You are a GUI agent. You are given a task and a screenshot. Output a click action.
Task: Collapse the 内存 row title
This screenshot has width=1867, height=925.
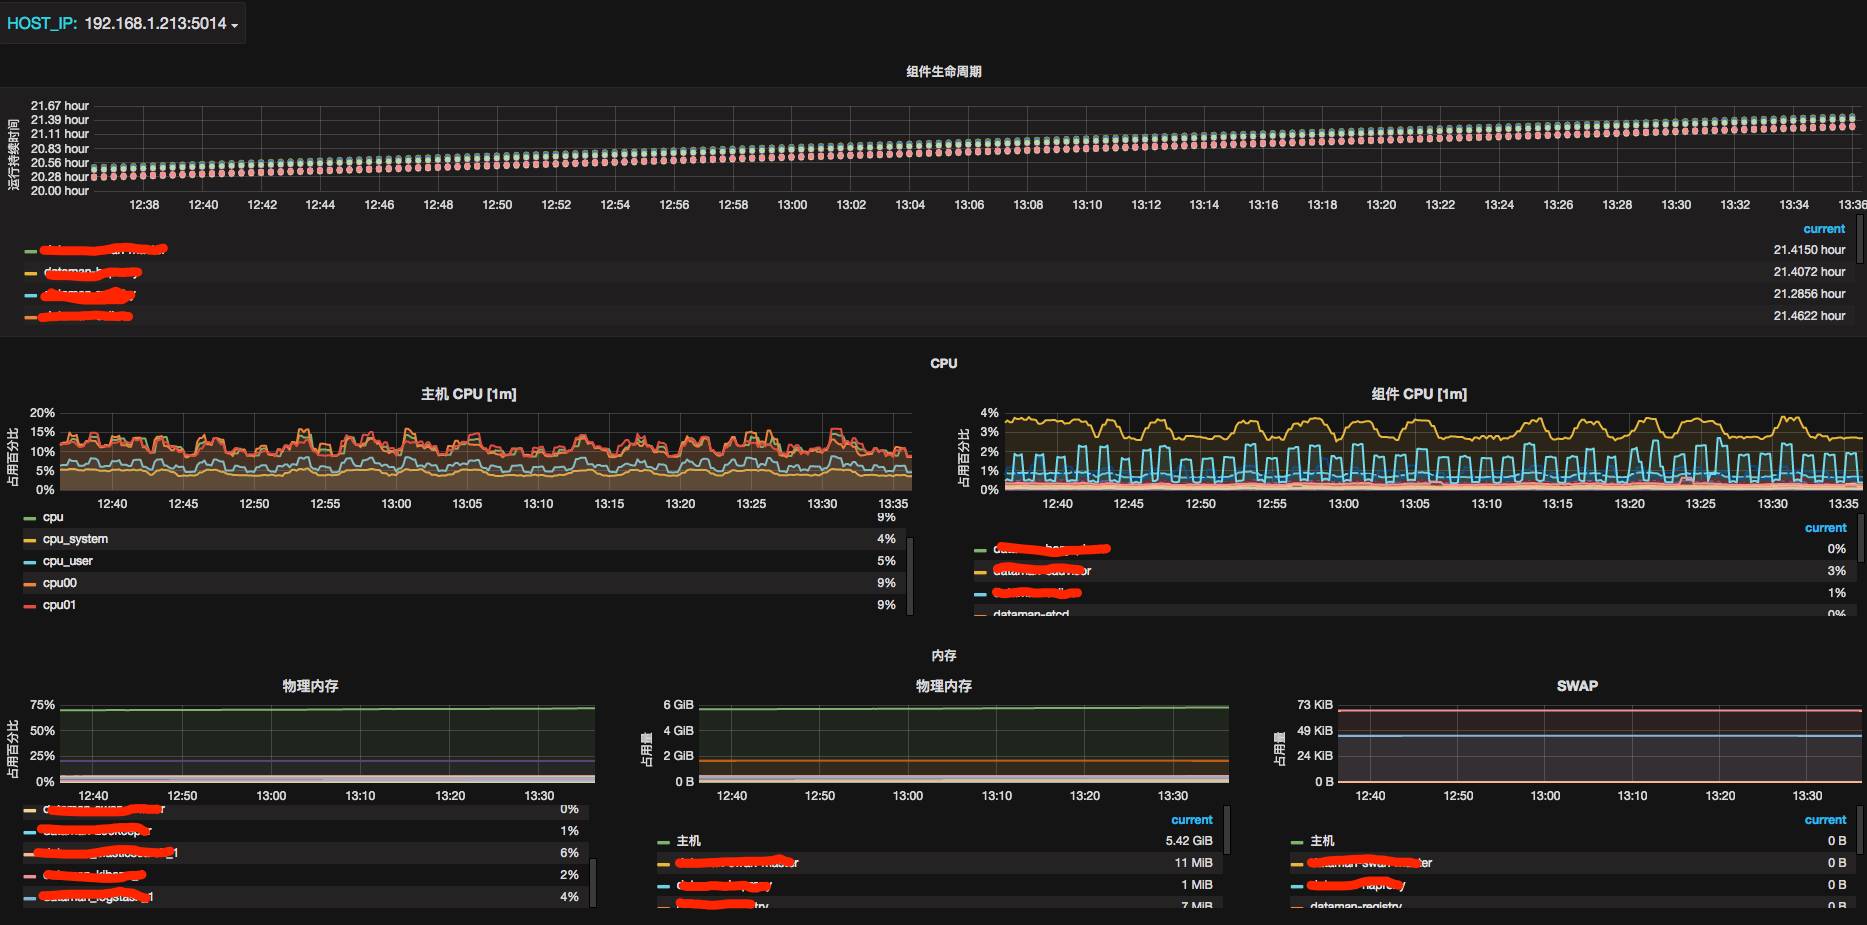point(943,656)
